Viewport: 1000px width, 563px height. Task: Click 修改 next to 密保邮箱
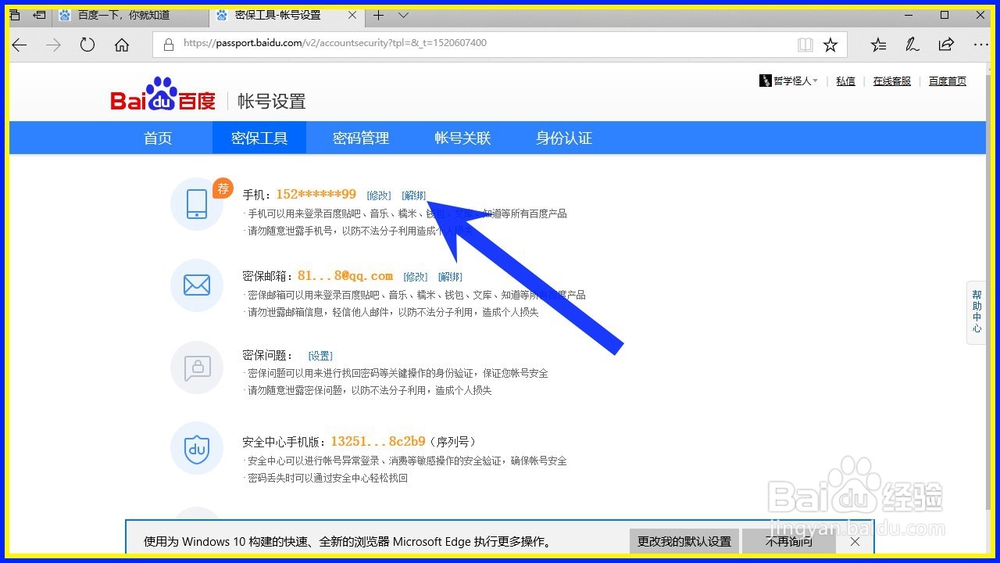tap(415, 277)
